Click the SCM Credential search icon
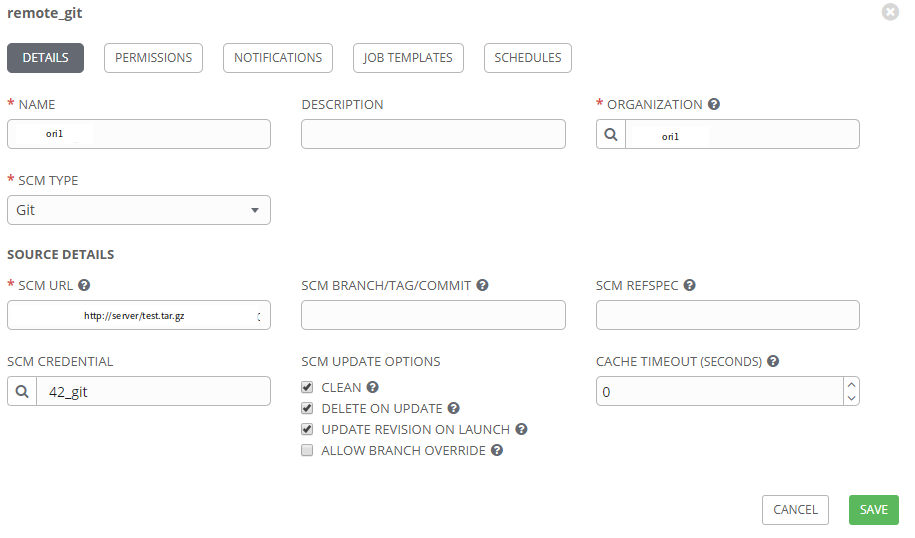The width and height of the screenshot is (915, 538). coord(22,391)
